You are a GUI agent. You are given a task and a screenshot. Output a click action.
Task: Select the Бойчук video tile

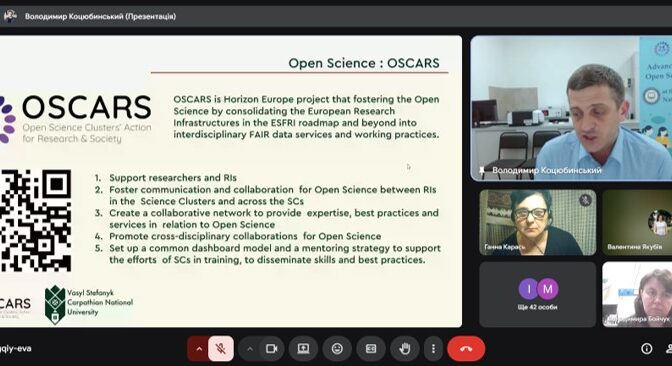click(637, 295)
